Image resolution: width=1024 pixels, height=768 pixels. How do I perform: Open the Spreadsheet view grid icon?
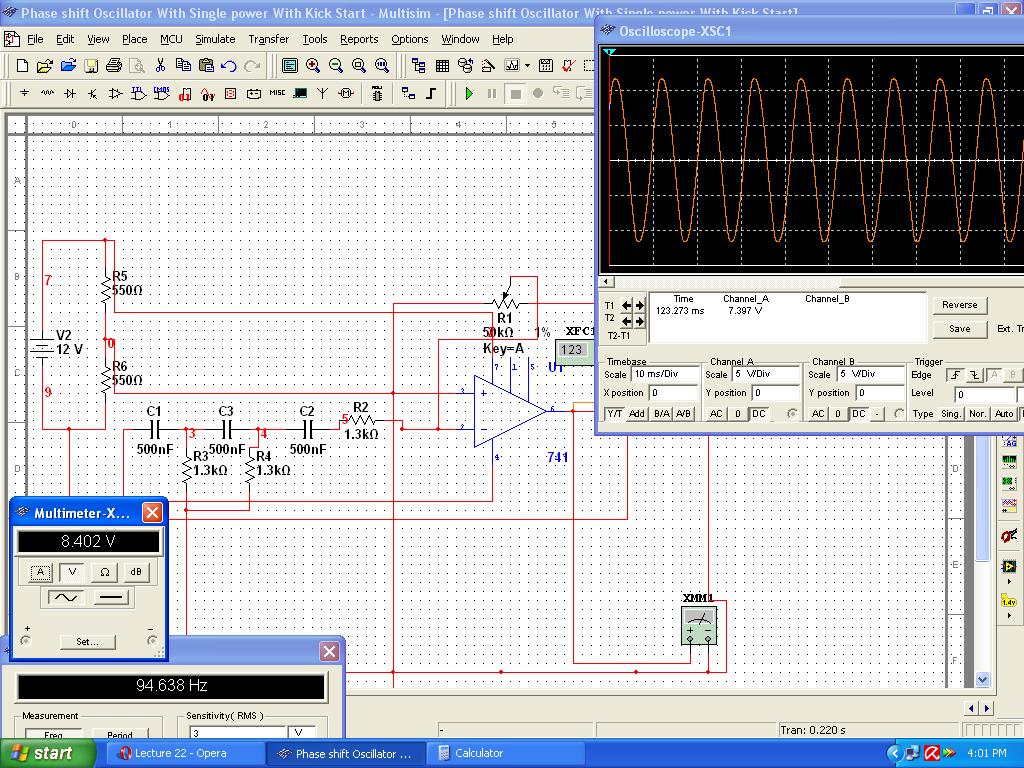click(x=442, y=65)
